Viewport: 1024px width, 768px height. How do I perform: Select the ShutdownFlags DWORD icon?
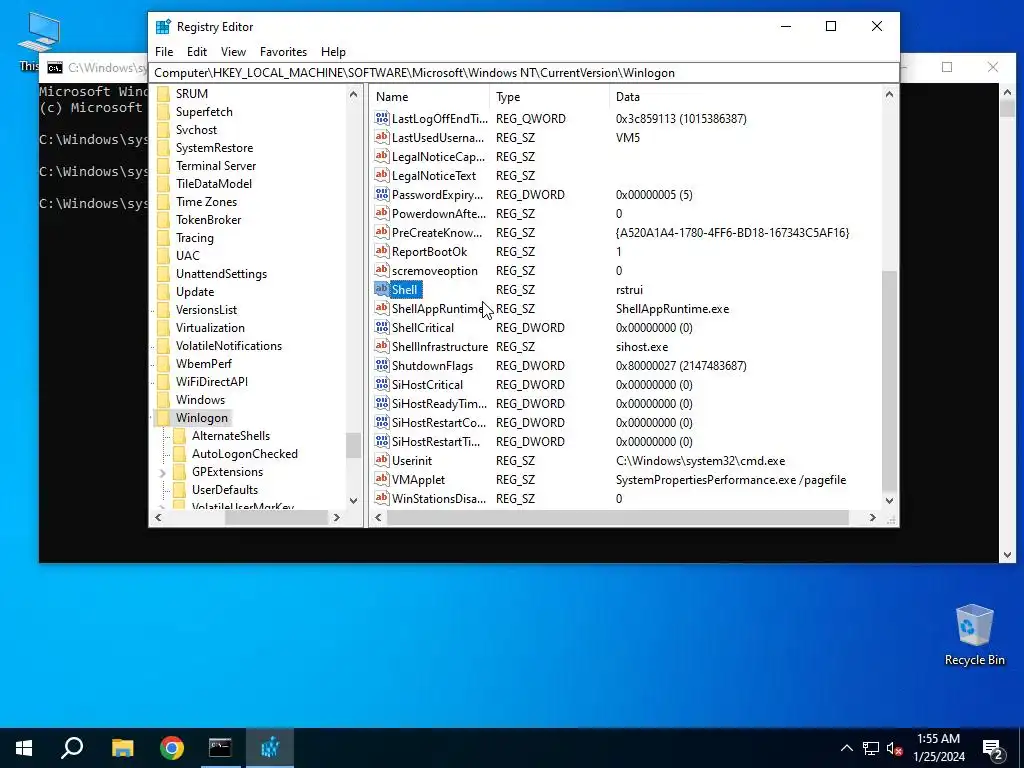click(382, 366)
